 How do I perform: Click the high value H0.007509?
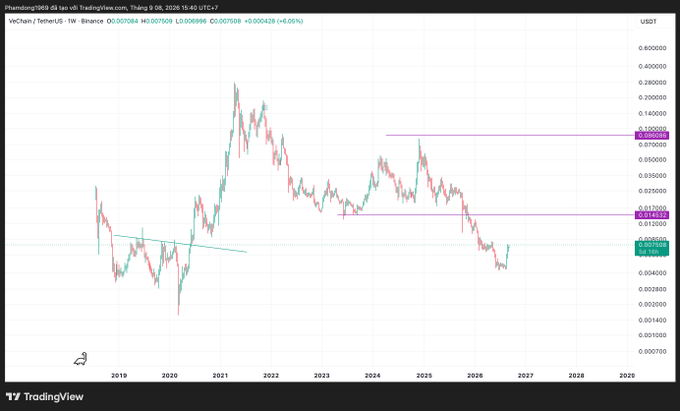click(157, 21)
